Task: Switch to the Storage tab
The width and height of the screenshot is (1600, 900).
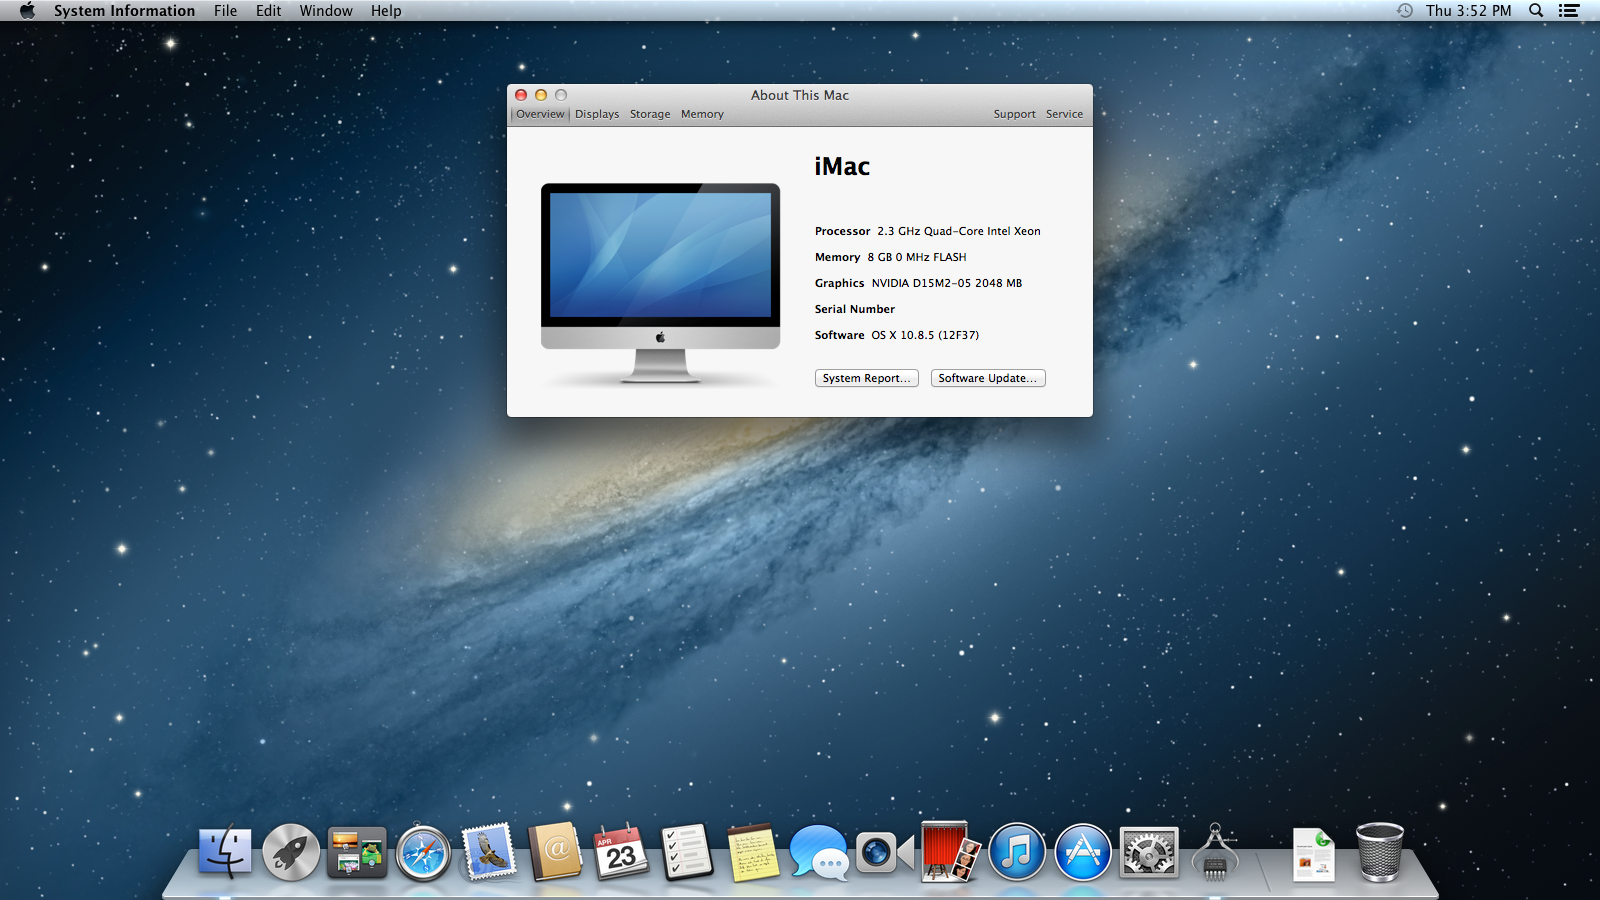Action: click(x=650, y=114)
